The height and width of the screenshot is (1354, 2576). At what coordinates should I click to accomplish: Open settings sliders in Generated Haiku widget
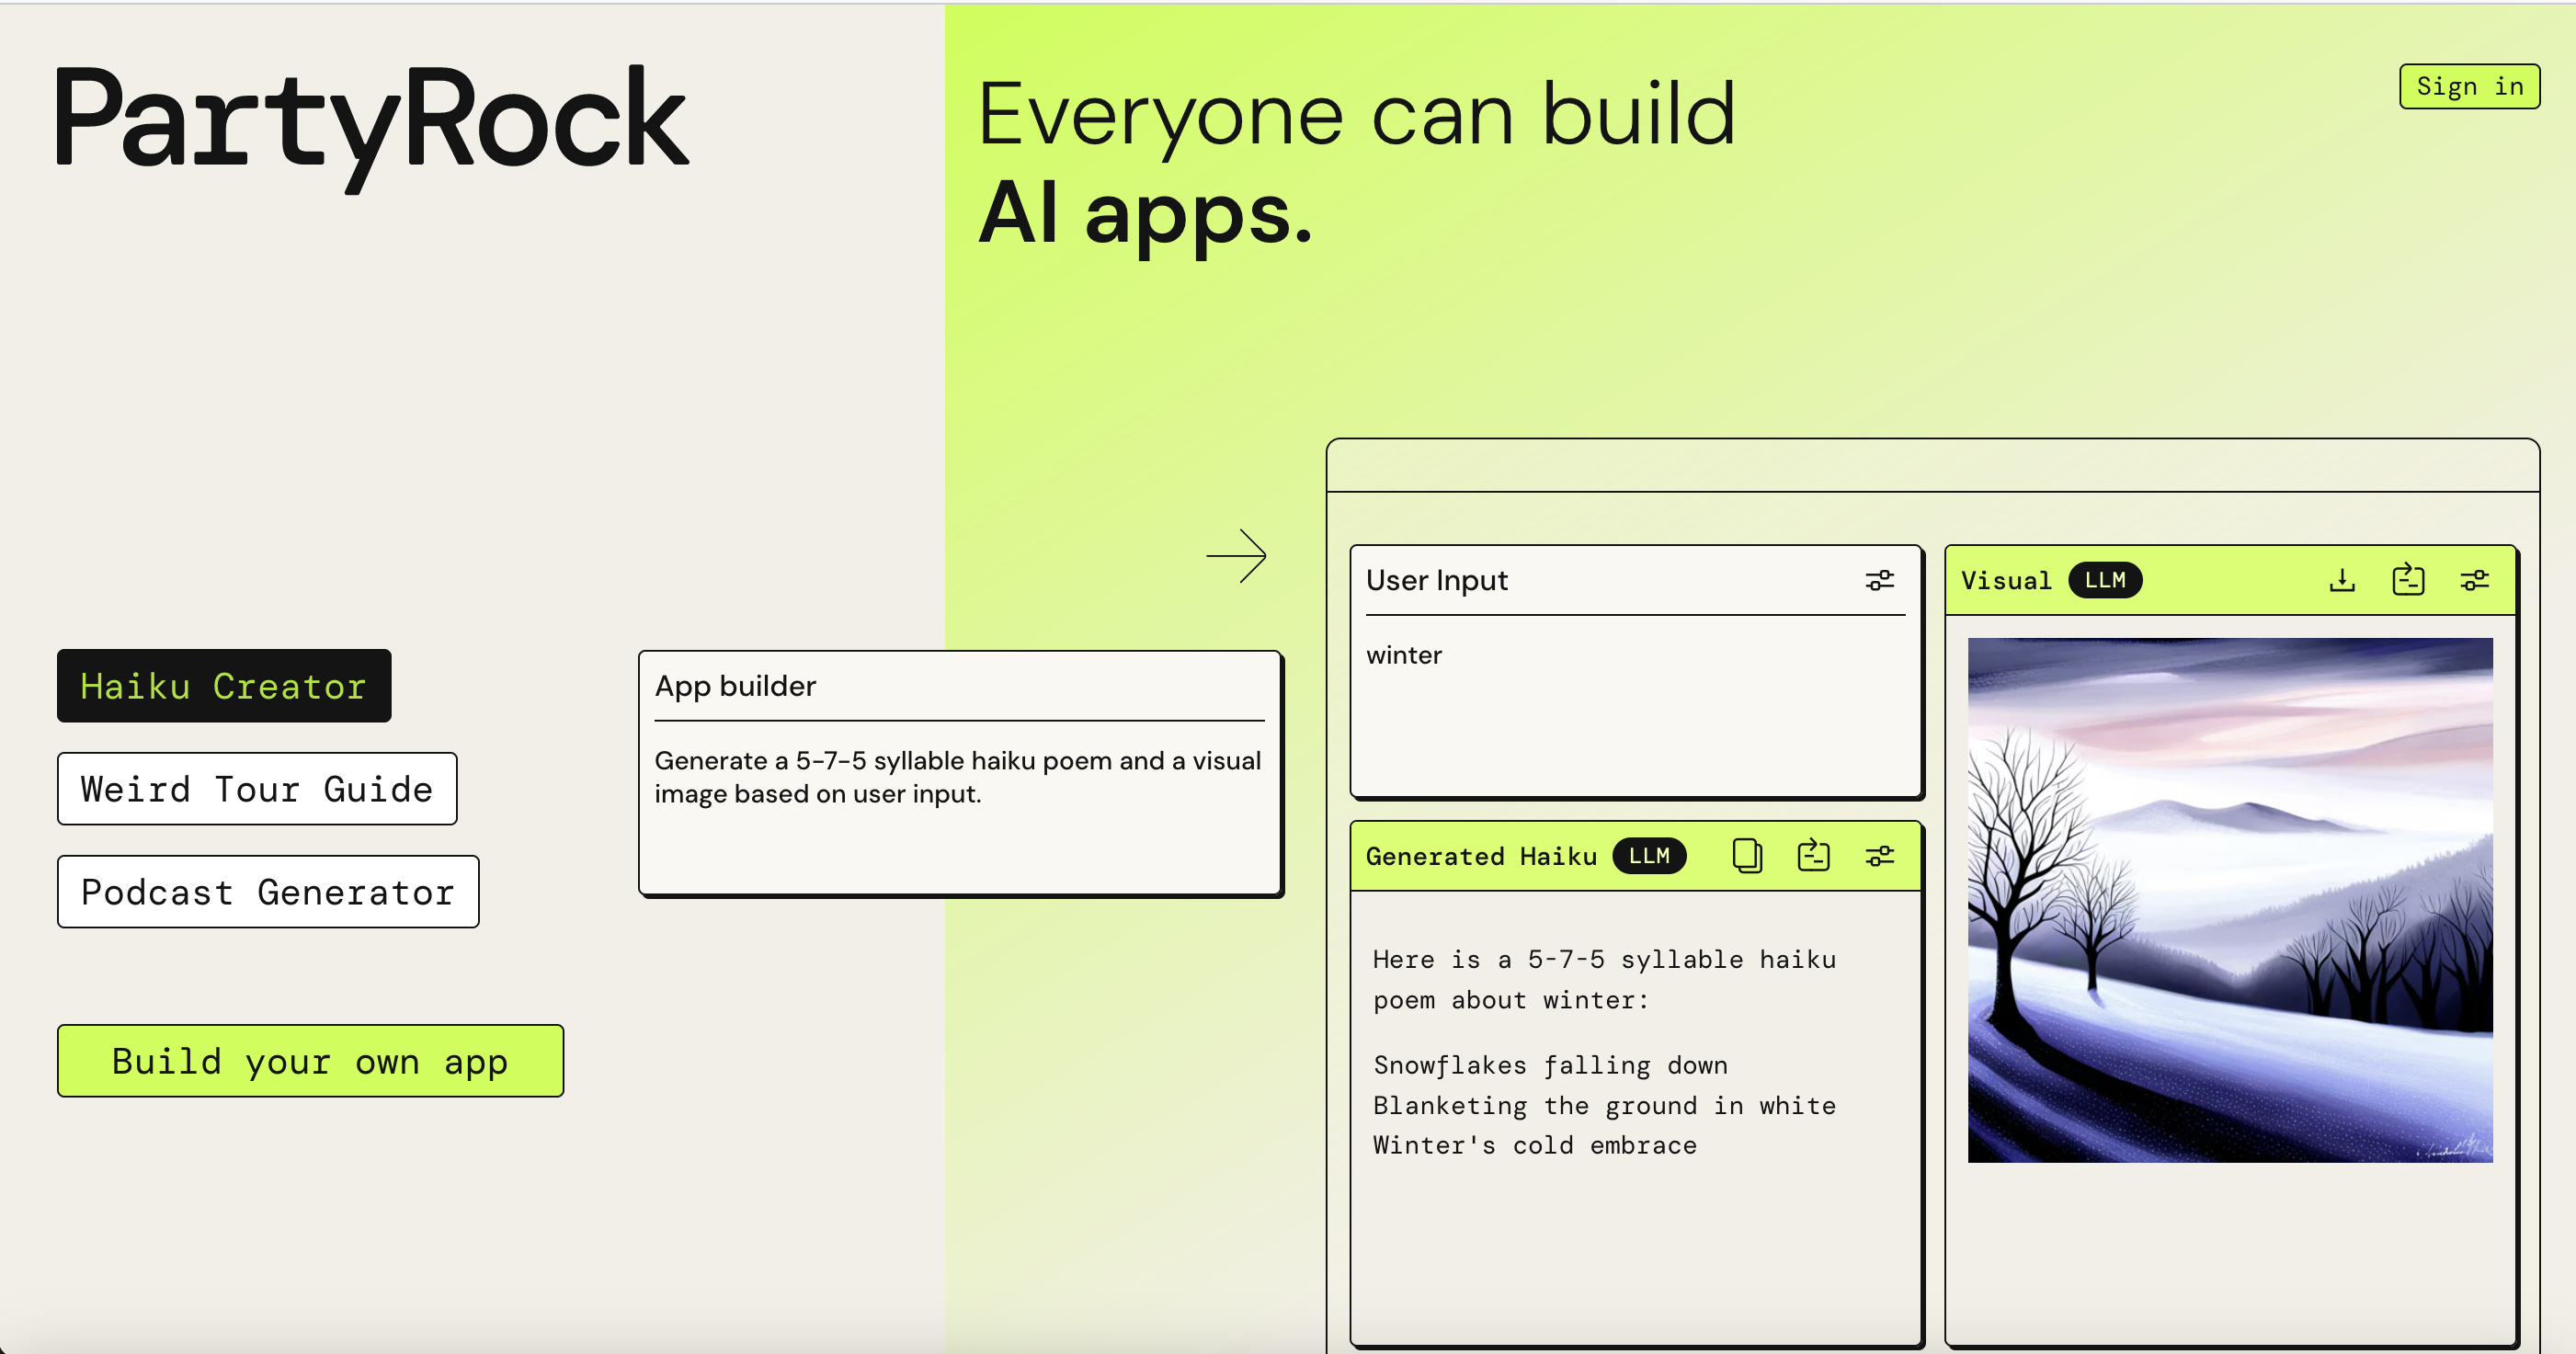point(1879,856)
